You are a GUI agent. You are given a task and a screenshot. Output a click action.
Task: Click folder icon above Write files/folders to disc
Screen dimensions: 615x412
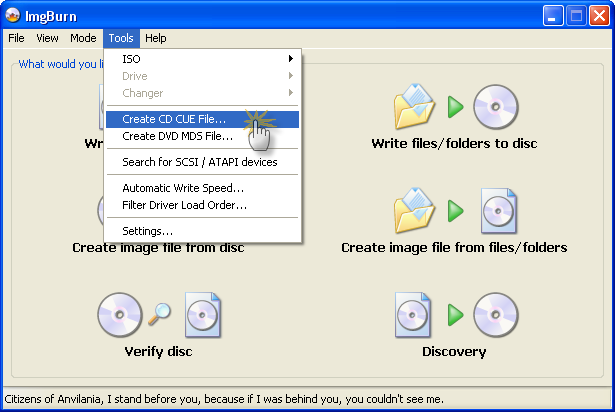415,106
